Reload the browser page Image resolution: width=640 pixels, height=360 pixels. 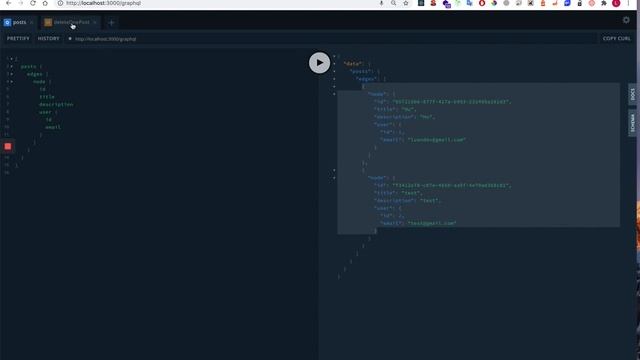pyautogui.click(x=33, y=3)
